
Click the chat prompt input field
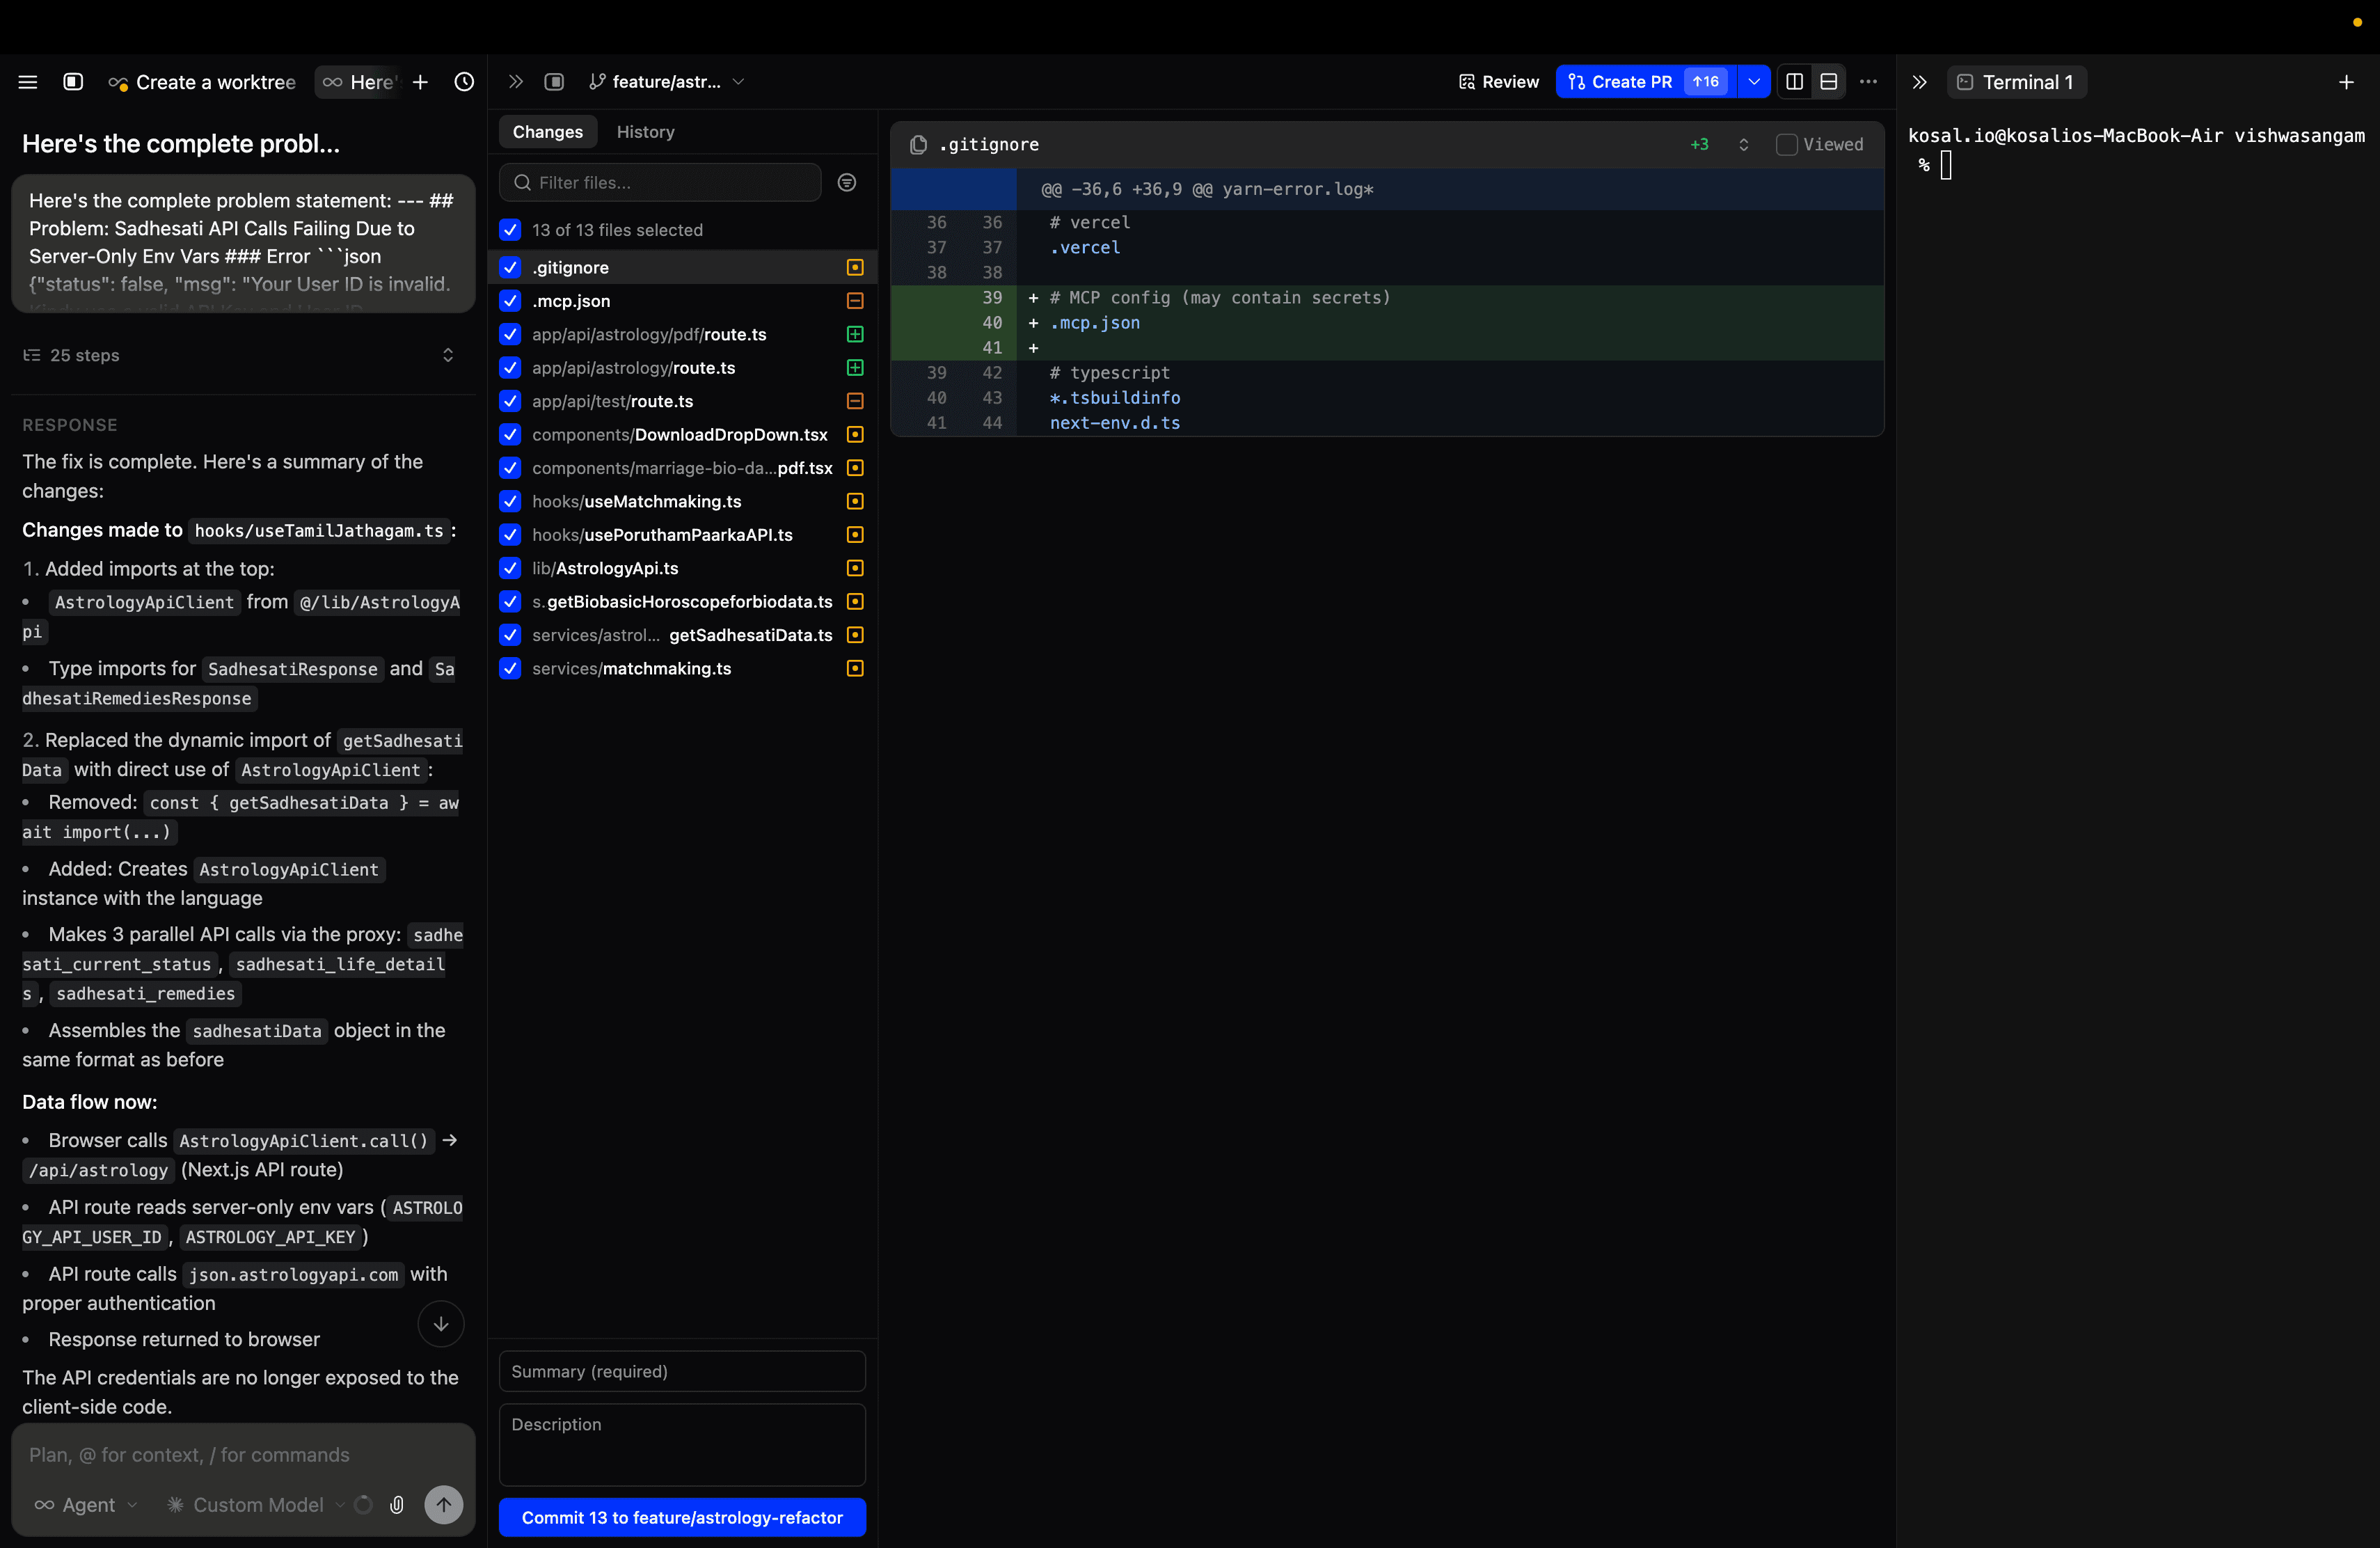pos(243,1456)
